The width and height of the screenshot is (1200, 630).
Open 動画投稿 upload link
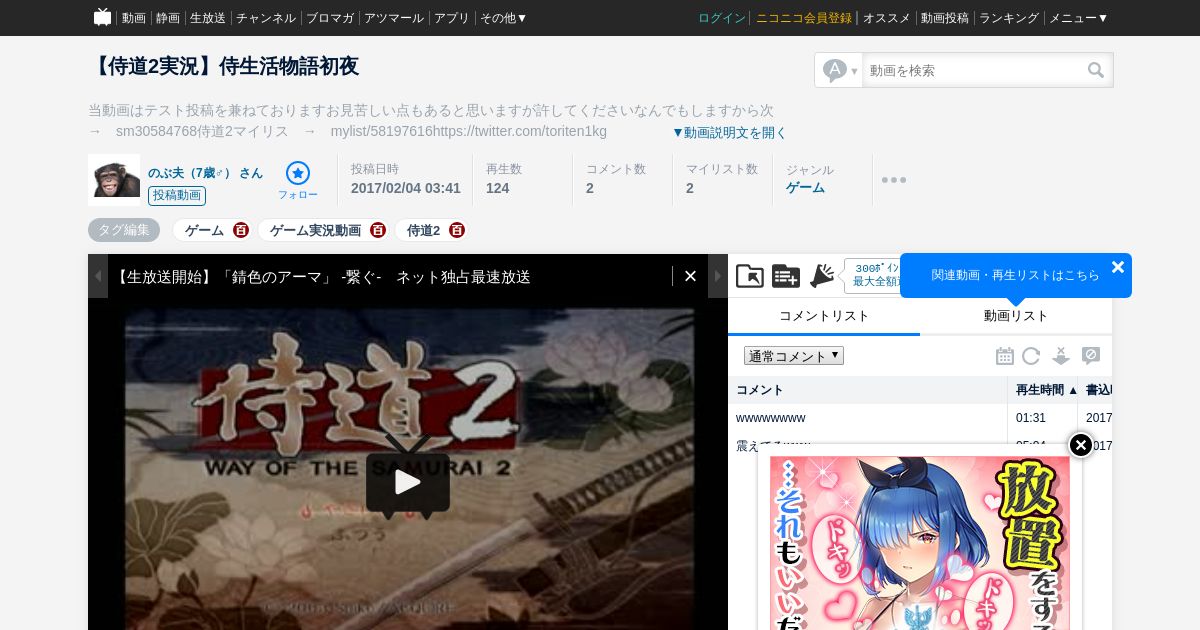tap(945, 18)
